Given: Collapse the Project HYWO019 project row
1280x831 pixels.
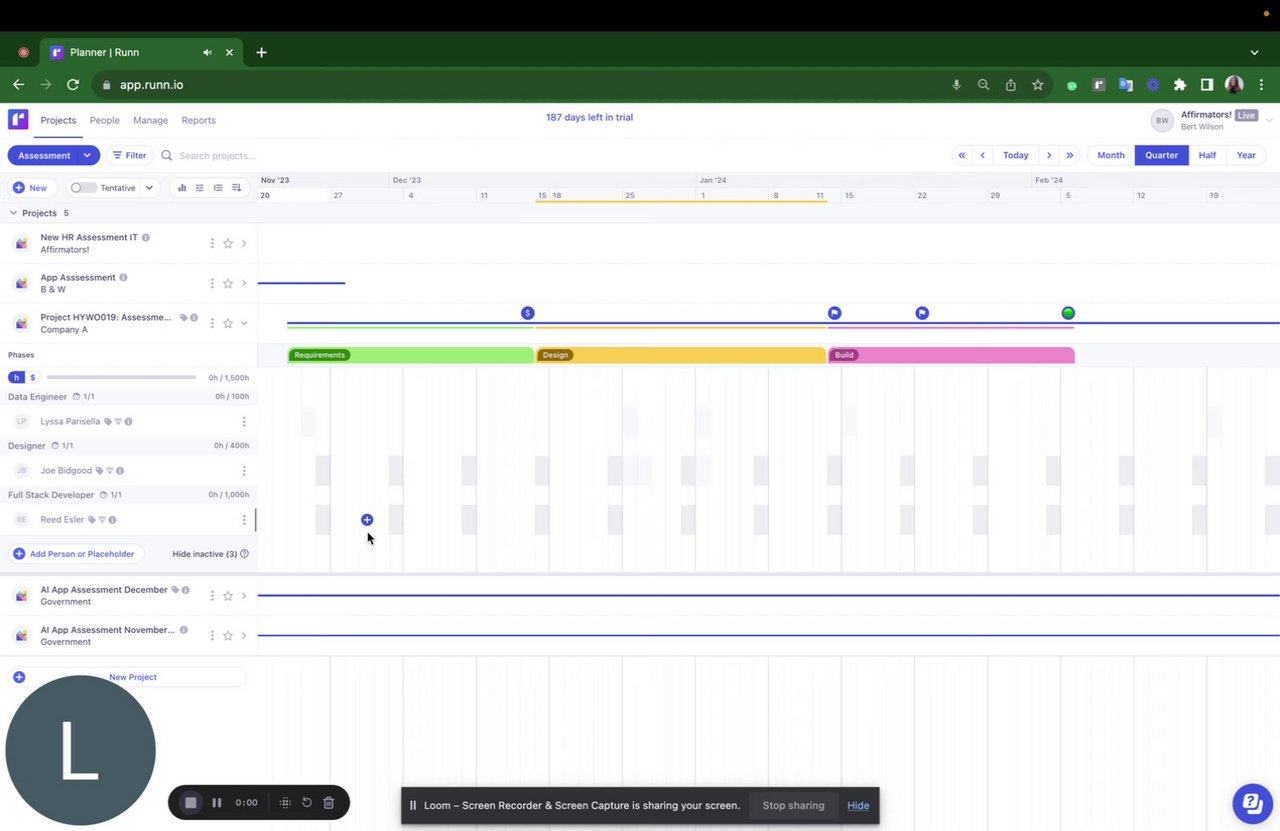Looking at the screenshot, I should [244, 323].
